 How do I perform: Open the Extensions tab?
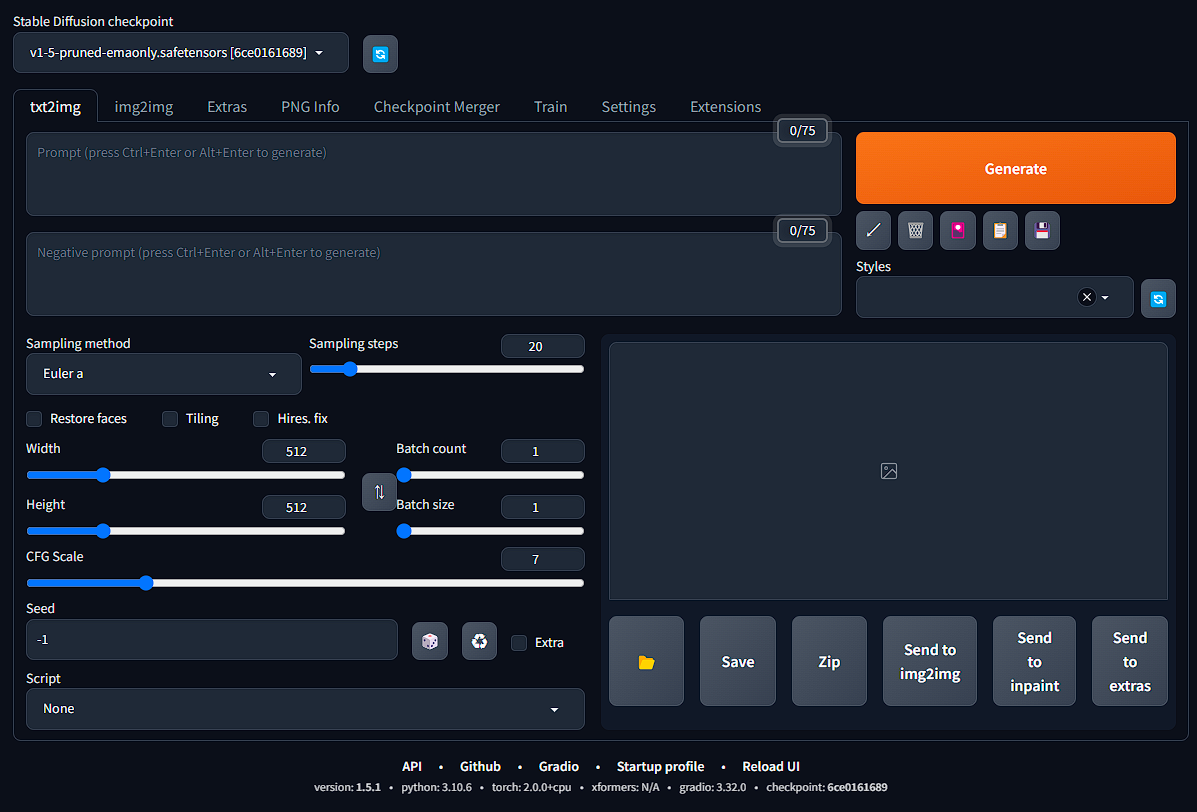tap(725, 107)
